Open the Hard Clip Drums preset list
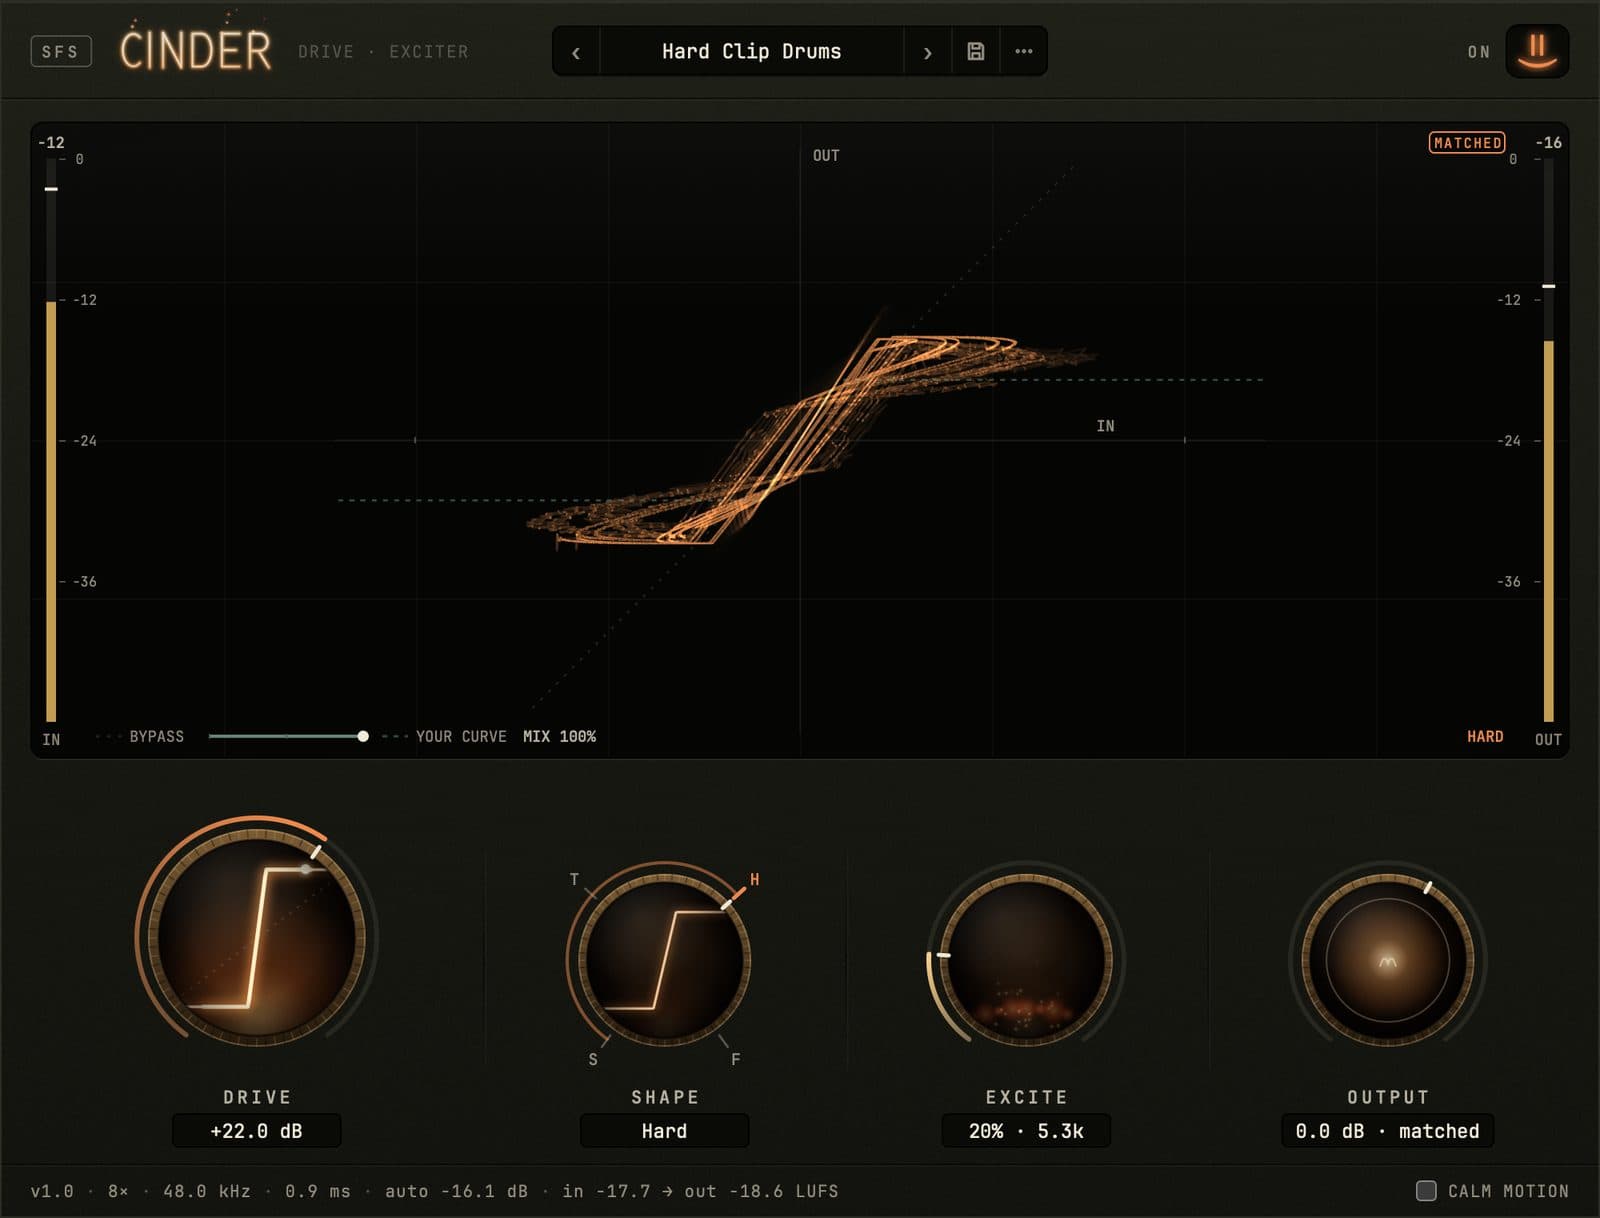This screenshot has width=1600, height=1218. (x=751, y=51)
